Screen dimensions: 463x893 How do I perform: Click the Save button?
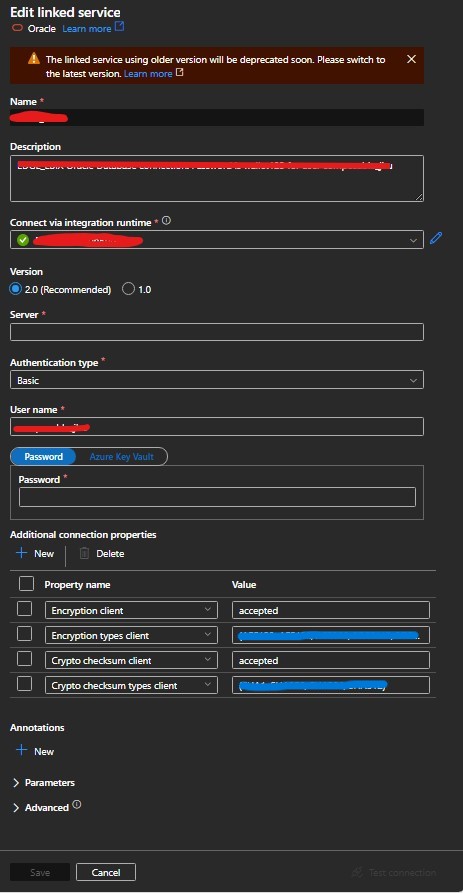40,872
